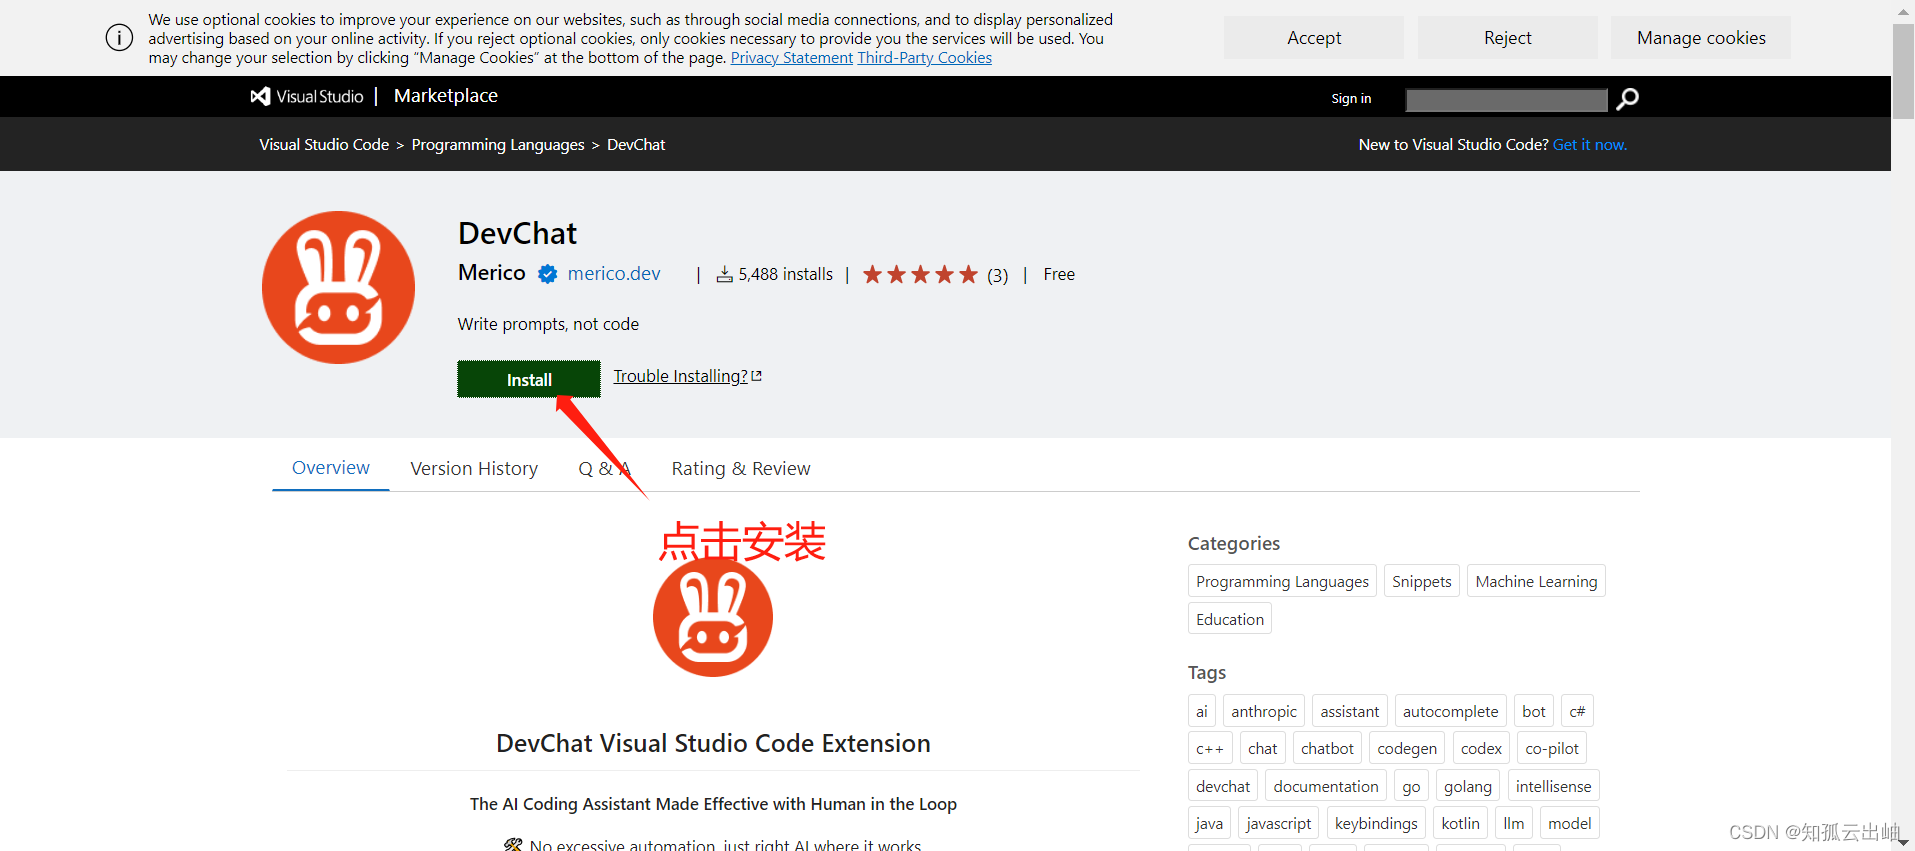Click the five-star rating icons
Screen dimensions: 1915x851
(920, 274)
